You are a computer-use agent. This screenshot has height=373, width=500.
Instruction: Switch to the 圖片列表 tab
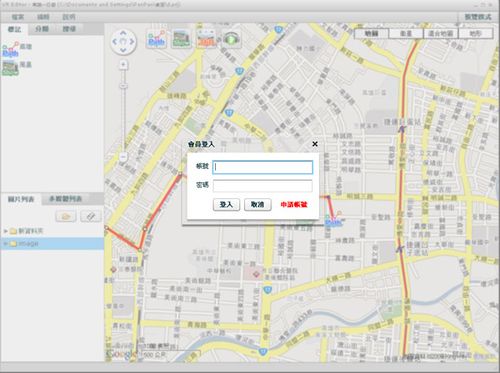point(21,199)
